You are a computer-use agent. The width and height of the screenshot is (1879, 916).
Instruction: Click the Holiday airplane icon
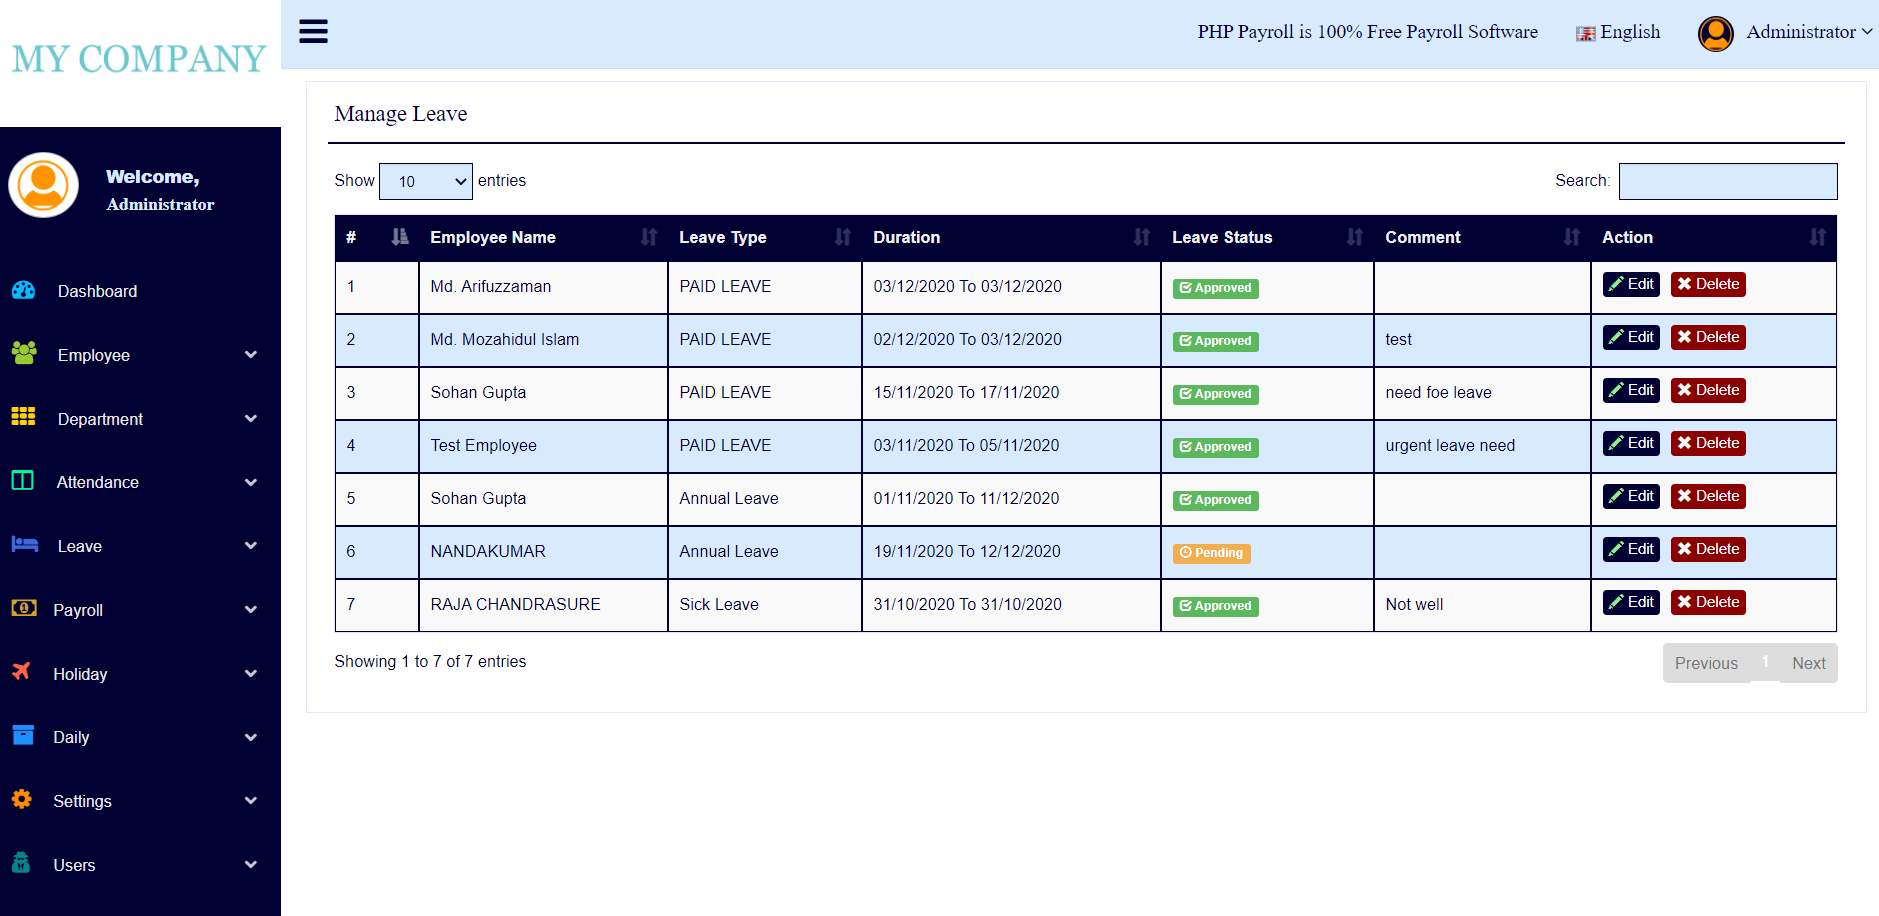[x=23, y=673]
